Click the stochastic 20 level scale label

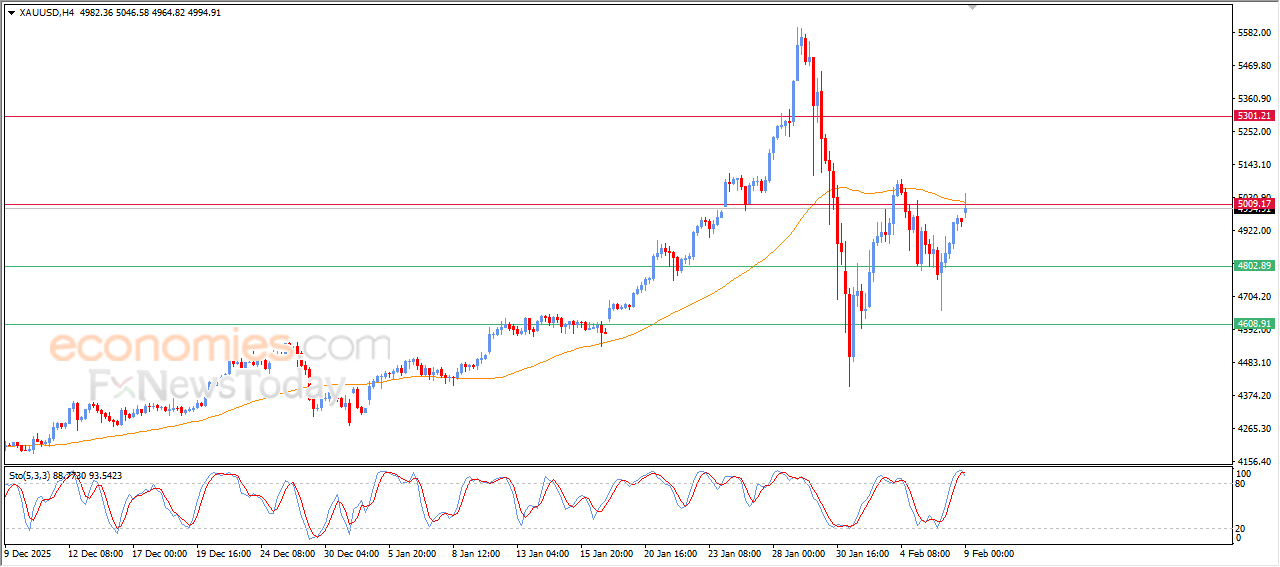pyautogui.click(x=1241, y=527)
